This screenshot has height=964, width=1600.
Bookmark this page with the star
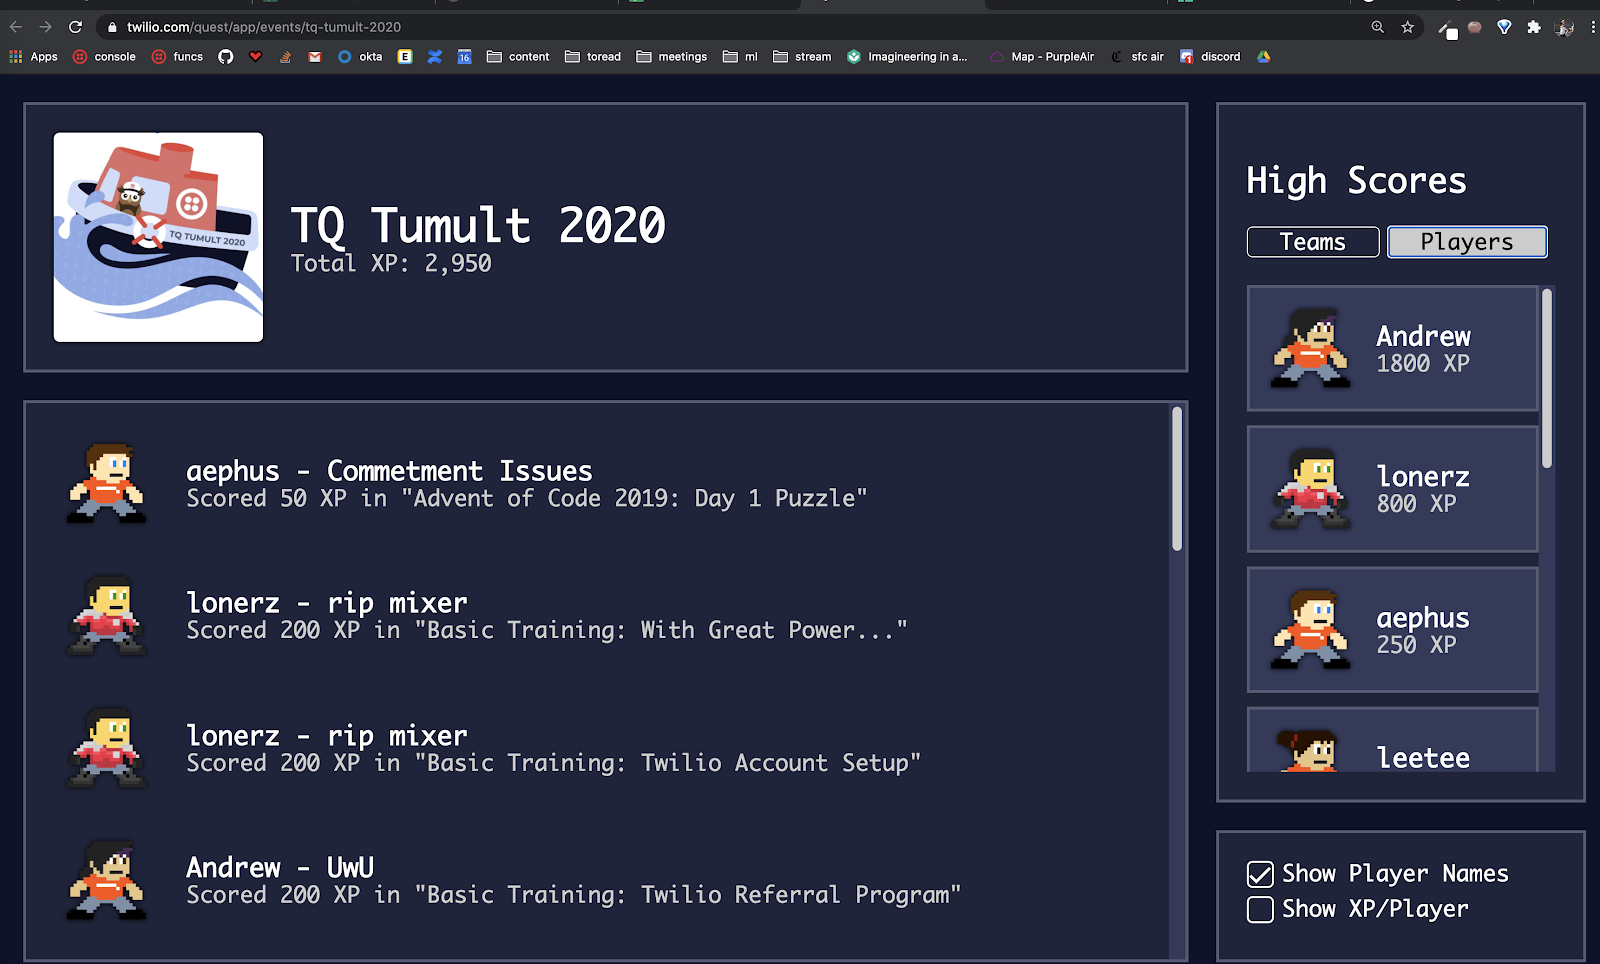(1408, 27)
